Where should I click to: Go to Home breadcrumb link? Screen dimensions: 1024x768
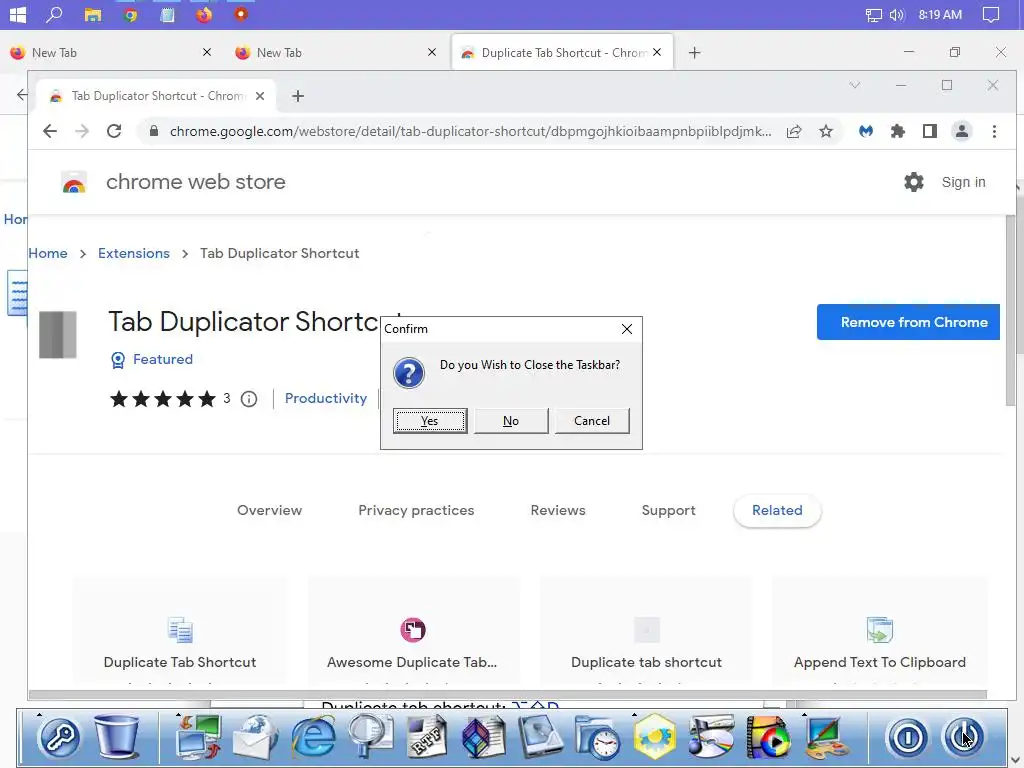[48, 253]
